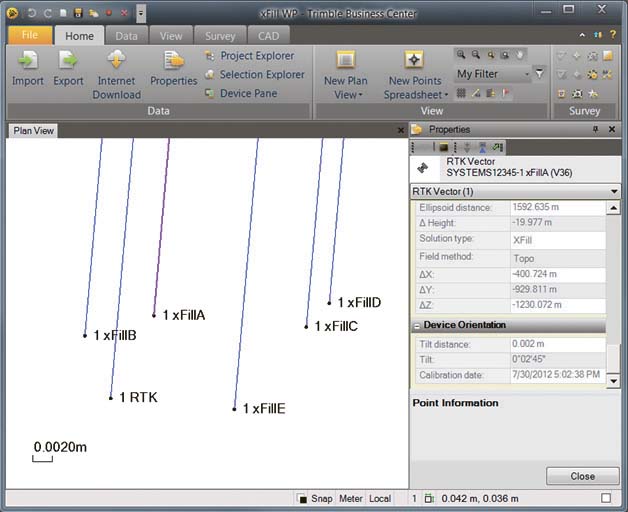Click the blue arrow Properties toolbar icon
Screen dimensions: 628x512
click(x=482, y=147)
